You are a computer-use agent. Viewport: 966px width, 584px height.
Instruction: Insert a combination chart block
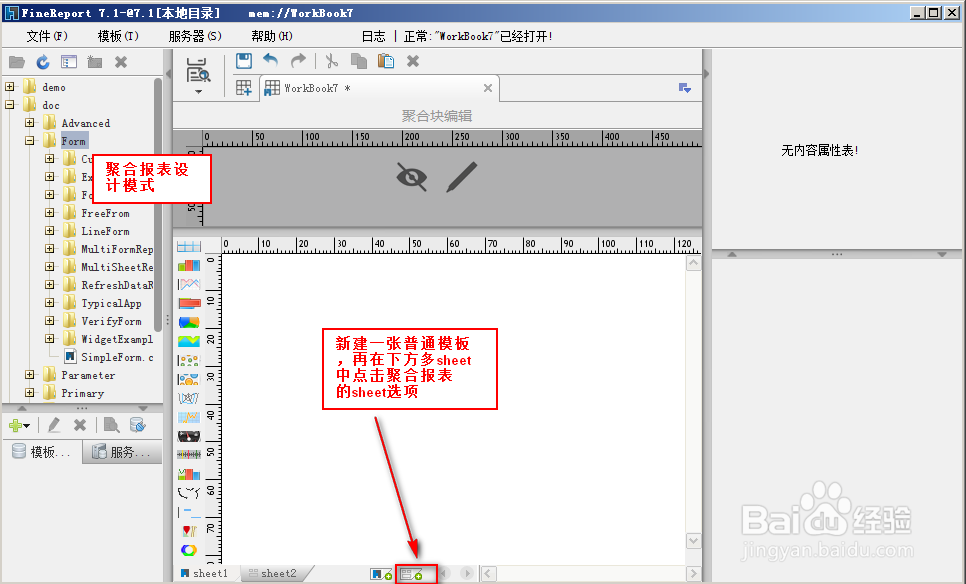[x=189, y=474]
